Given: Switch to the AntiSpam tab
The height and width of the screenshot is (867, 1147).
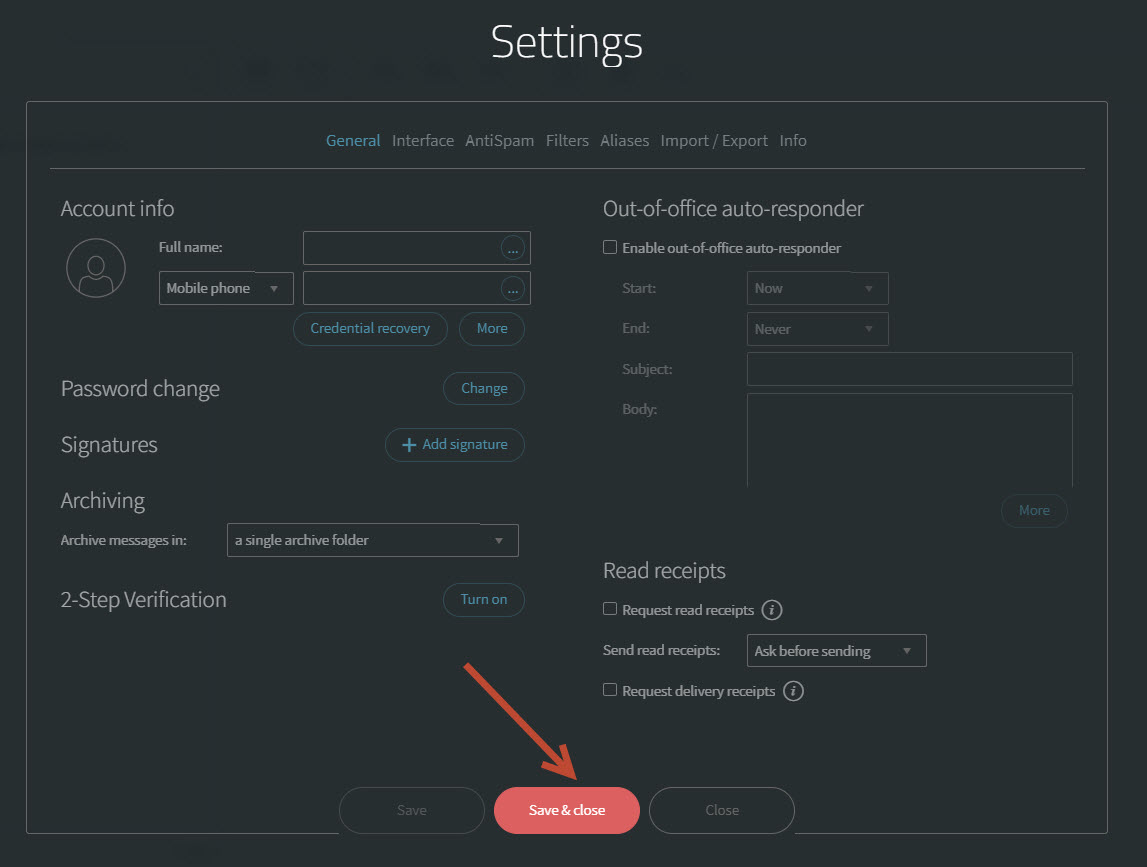Looking at the screenshot, I should 499,141.
